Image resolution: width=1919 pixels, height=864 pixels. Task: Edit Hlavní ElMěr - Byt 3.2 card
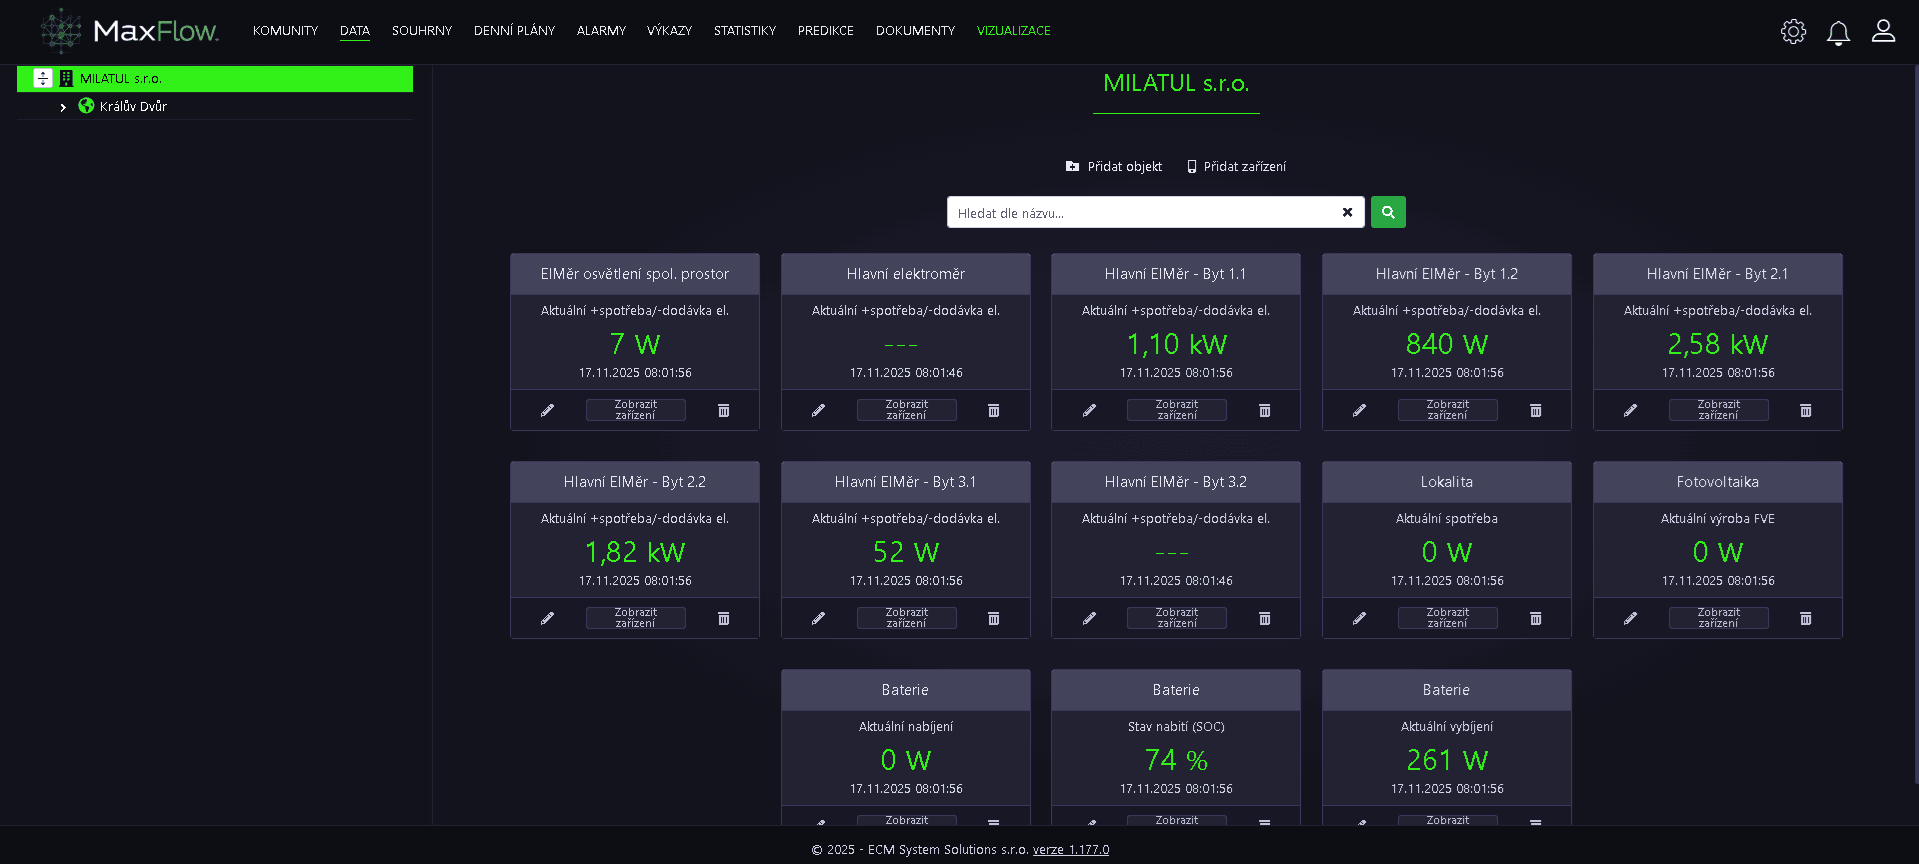click(x=1089, y=618)
